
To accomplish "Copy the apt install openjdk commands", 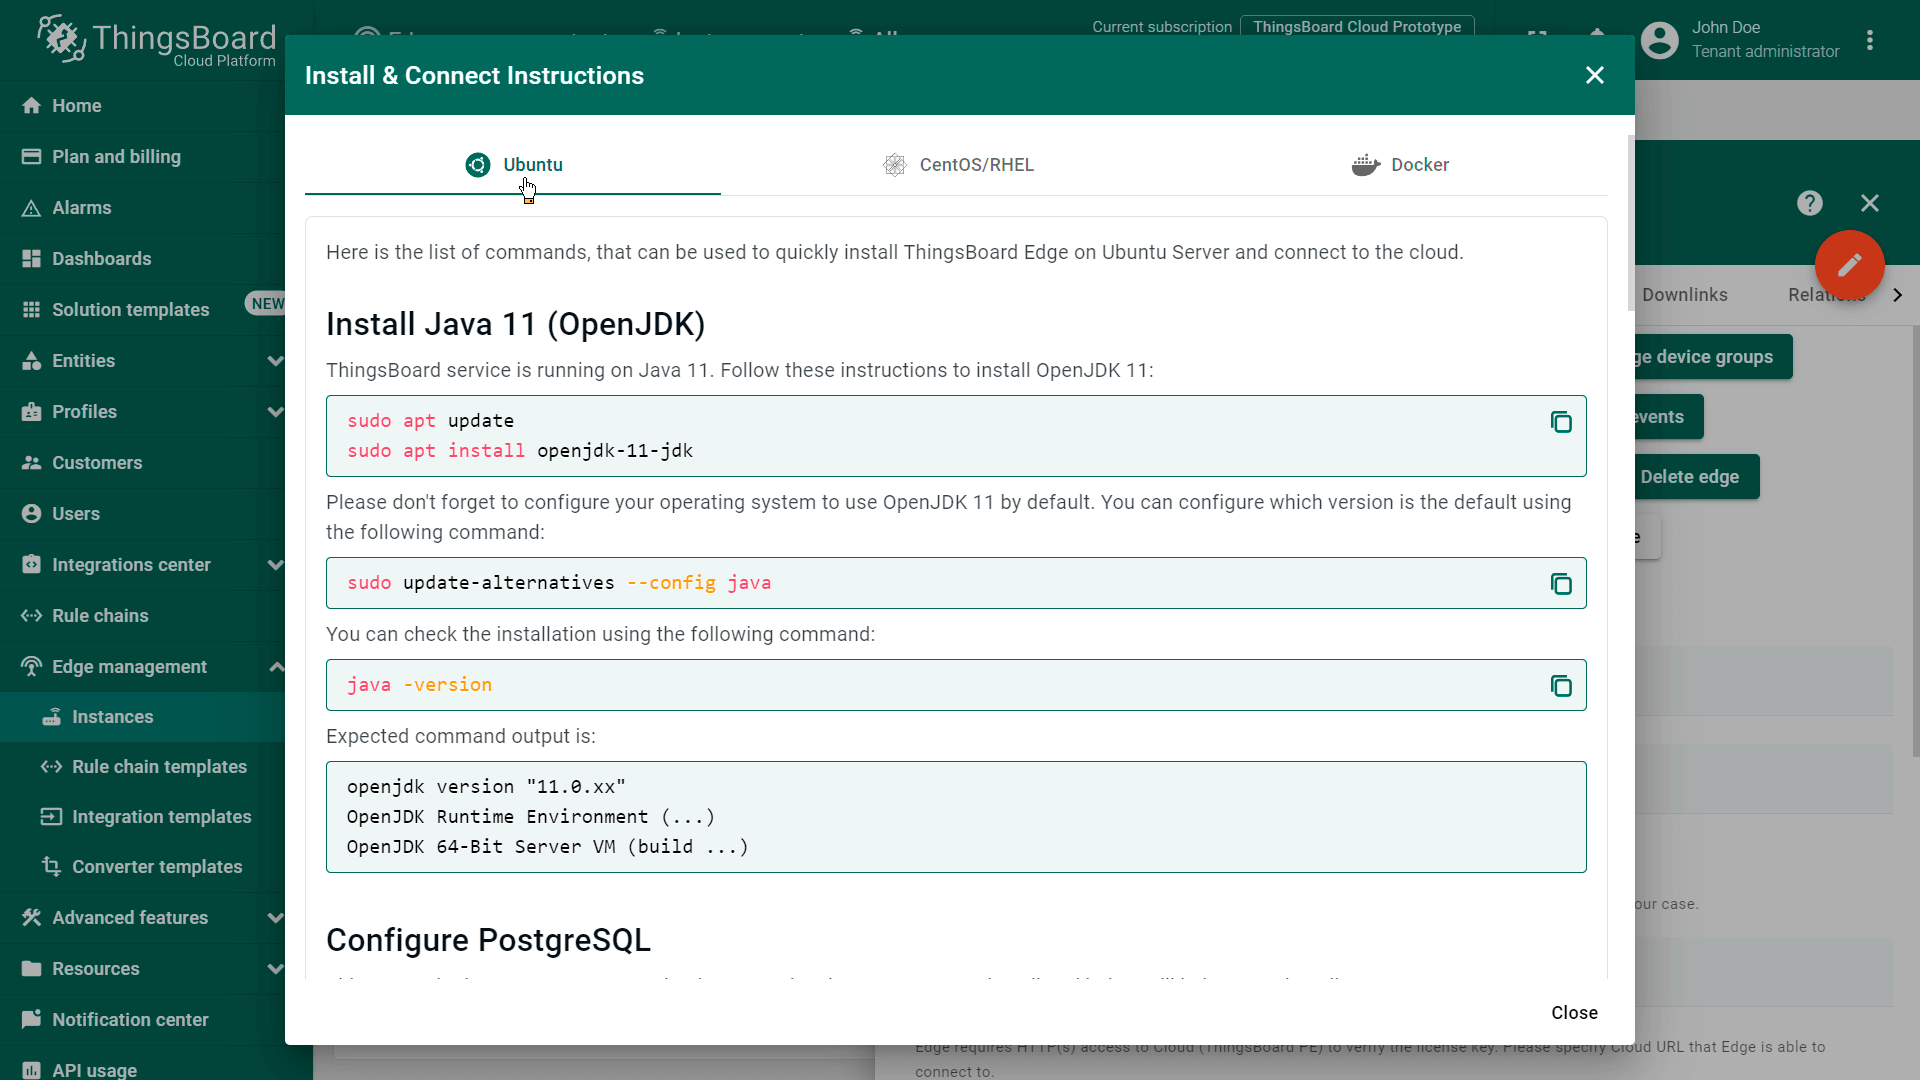I will tap(1560, 422).
